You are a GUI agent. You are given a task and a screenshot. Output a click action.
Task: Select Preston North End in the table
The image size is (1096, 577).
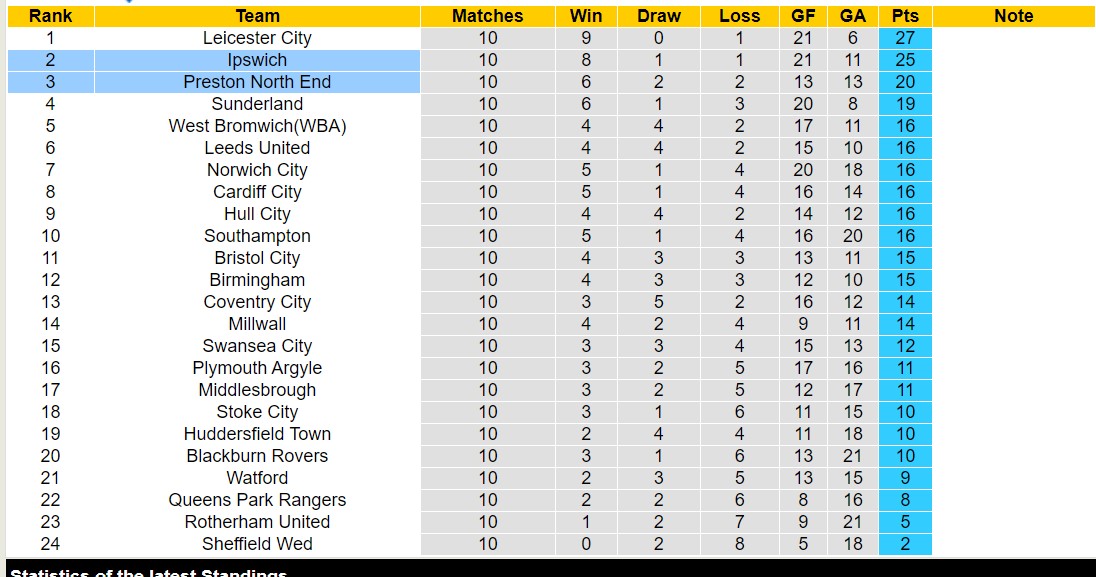tap(257, 82)
